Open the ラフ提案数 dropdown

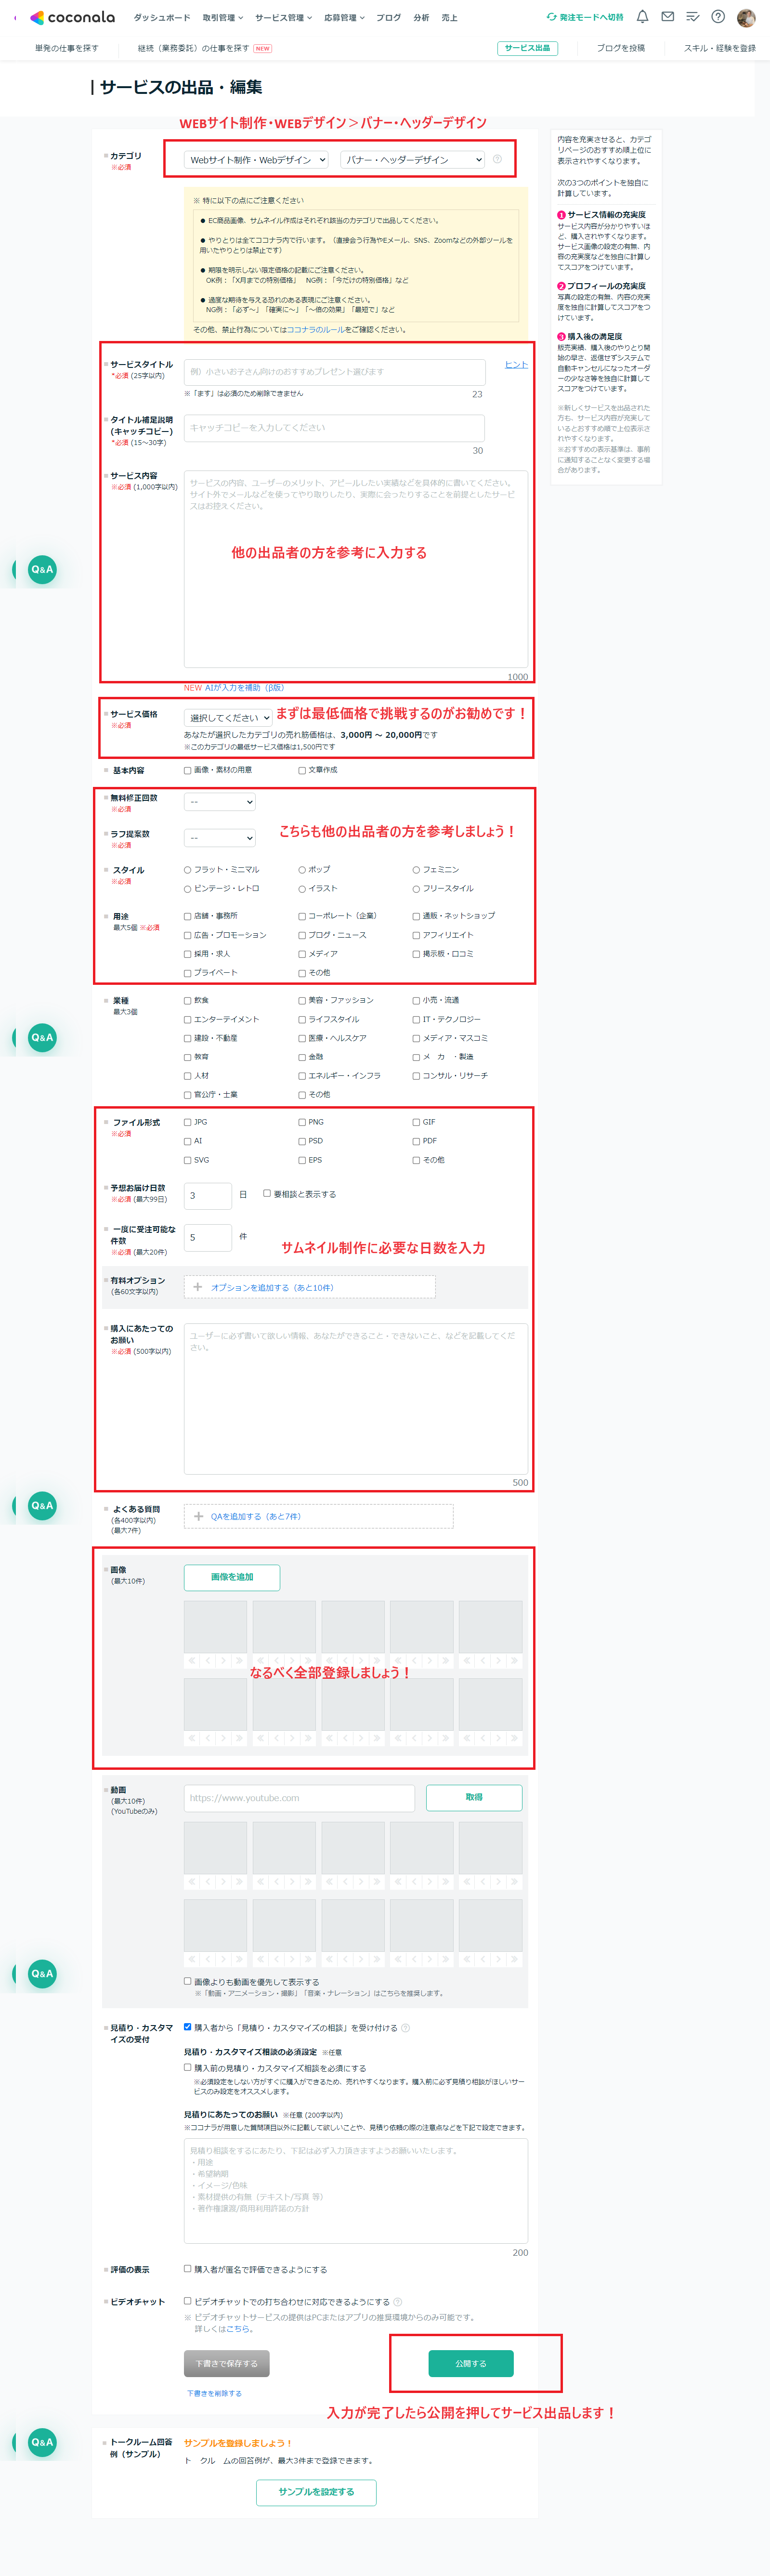[x=220, y=837]
